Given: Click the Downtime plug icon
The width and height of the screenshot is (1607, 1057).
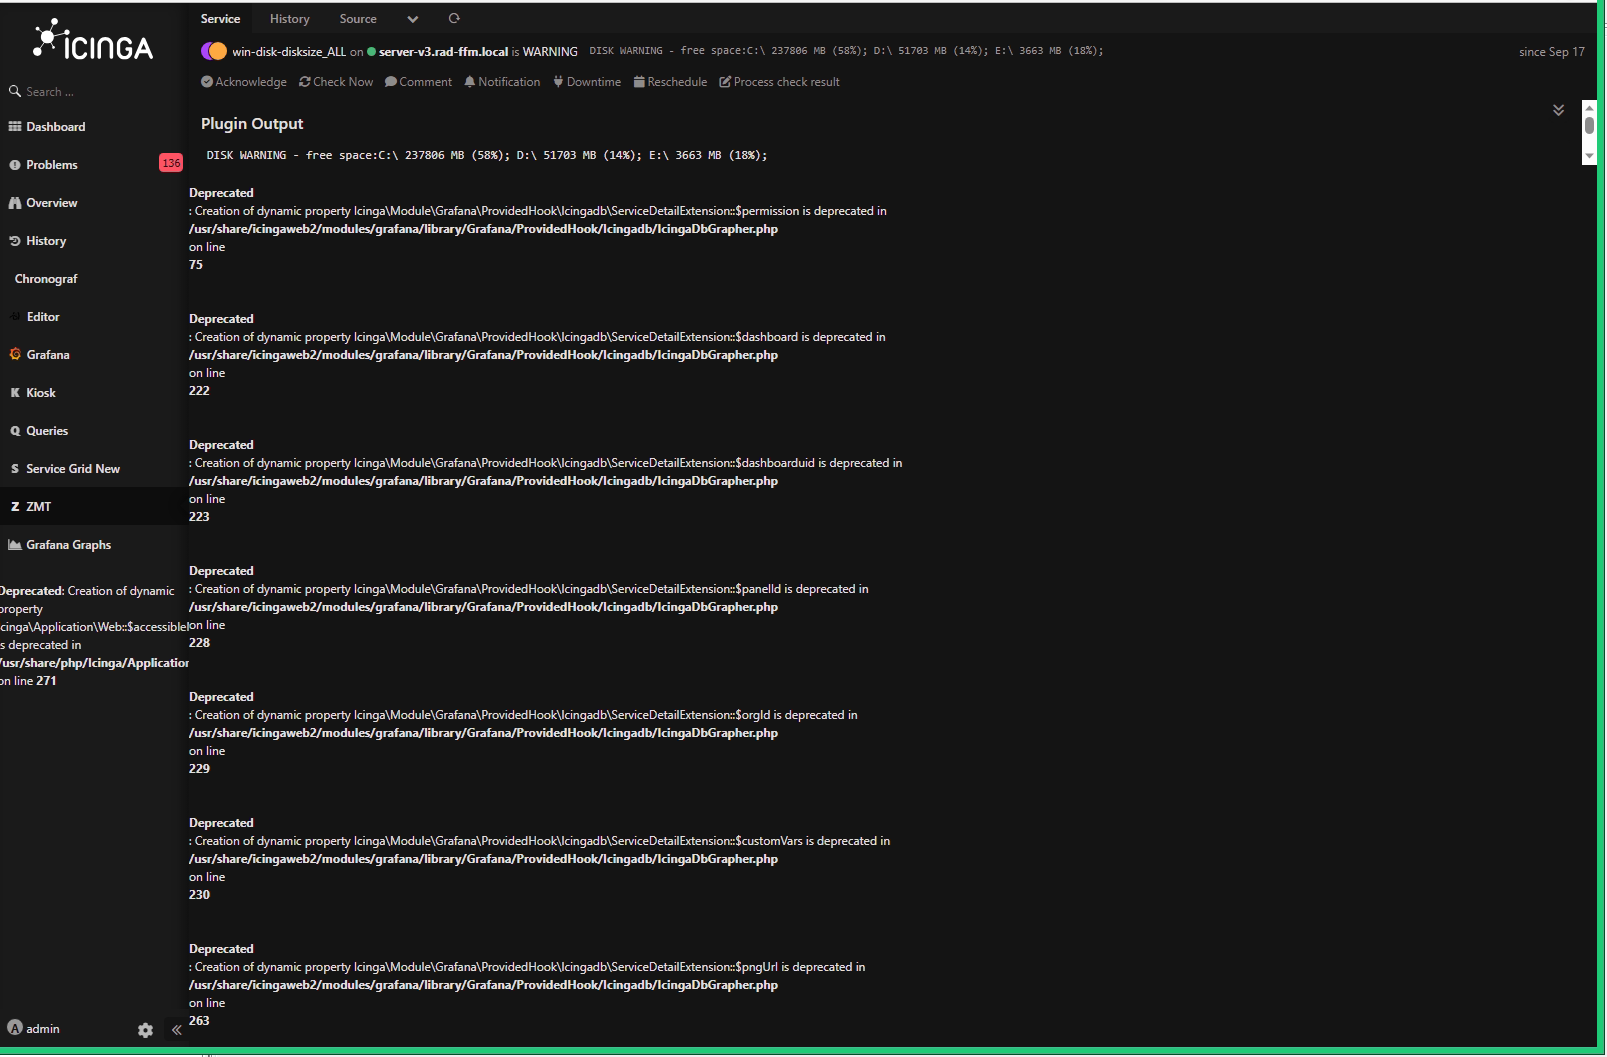Looking at the screenshot, I should point(559,81).
